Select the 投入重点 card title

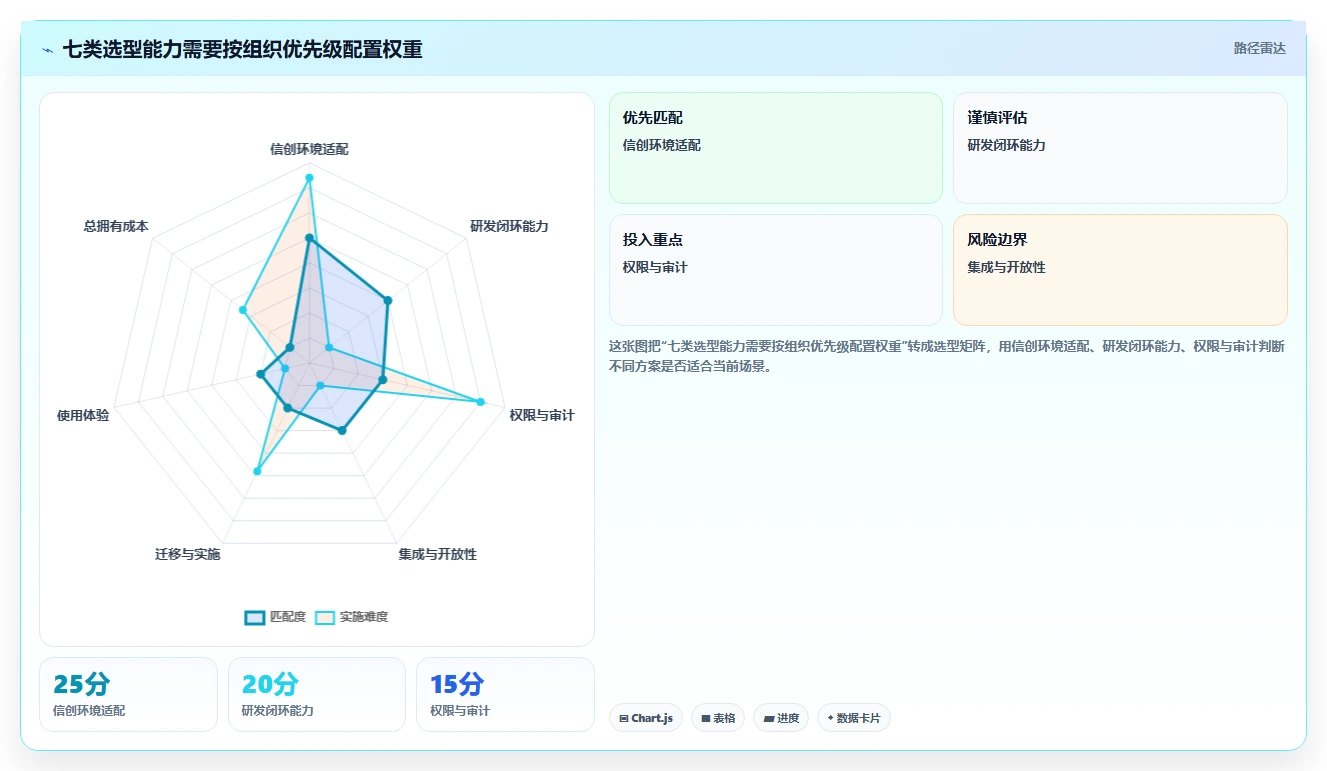[x=653, y=240]
